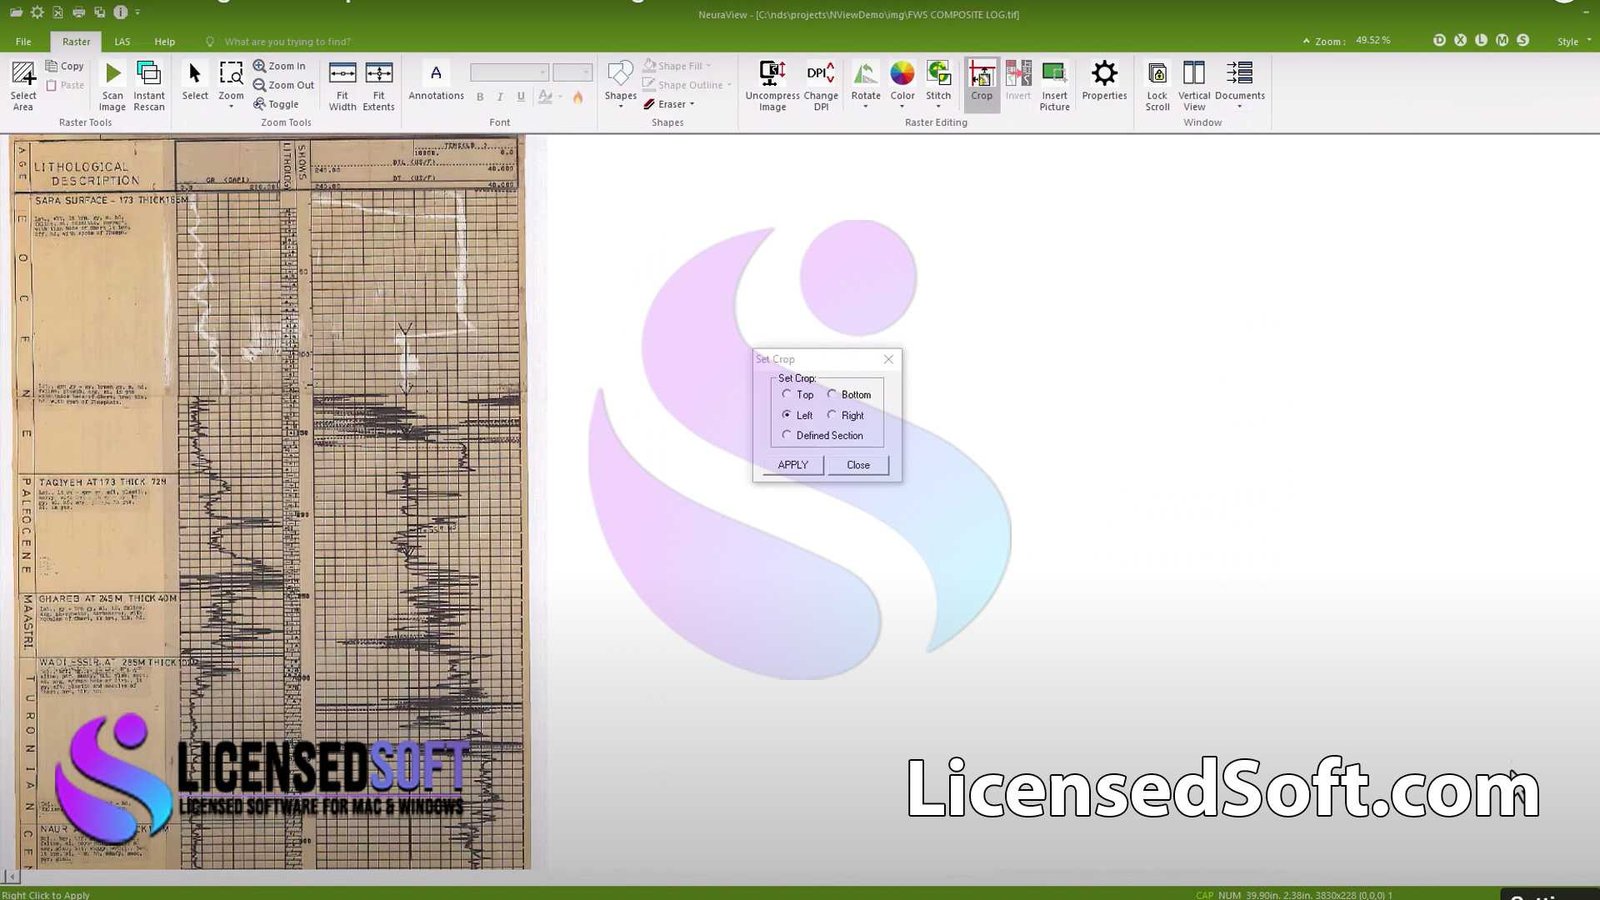Expand the Zoom tool dropdown arrow
The image size is (1600, 900).
point(231,106)
